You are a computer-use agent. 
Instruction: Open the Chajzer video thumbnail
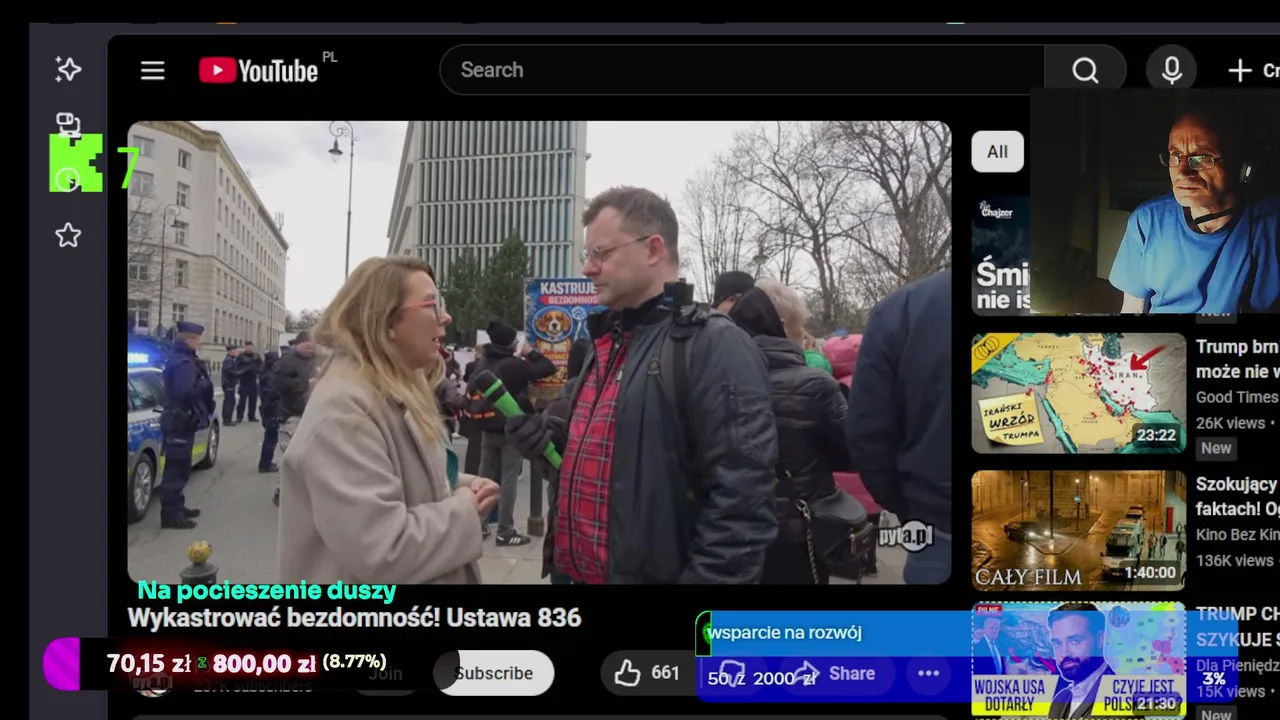point(1001,255)
